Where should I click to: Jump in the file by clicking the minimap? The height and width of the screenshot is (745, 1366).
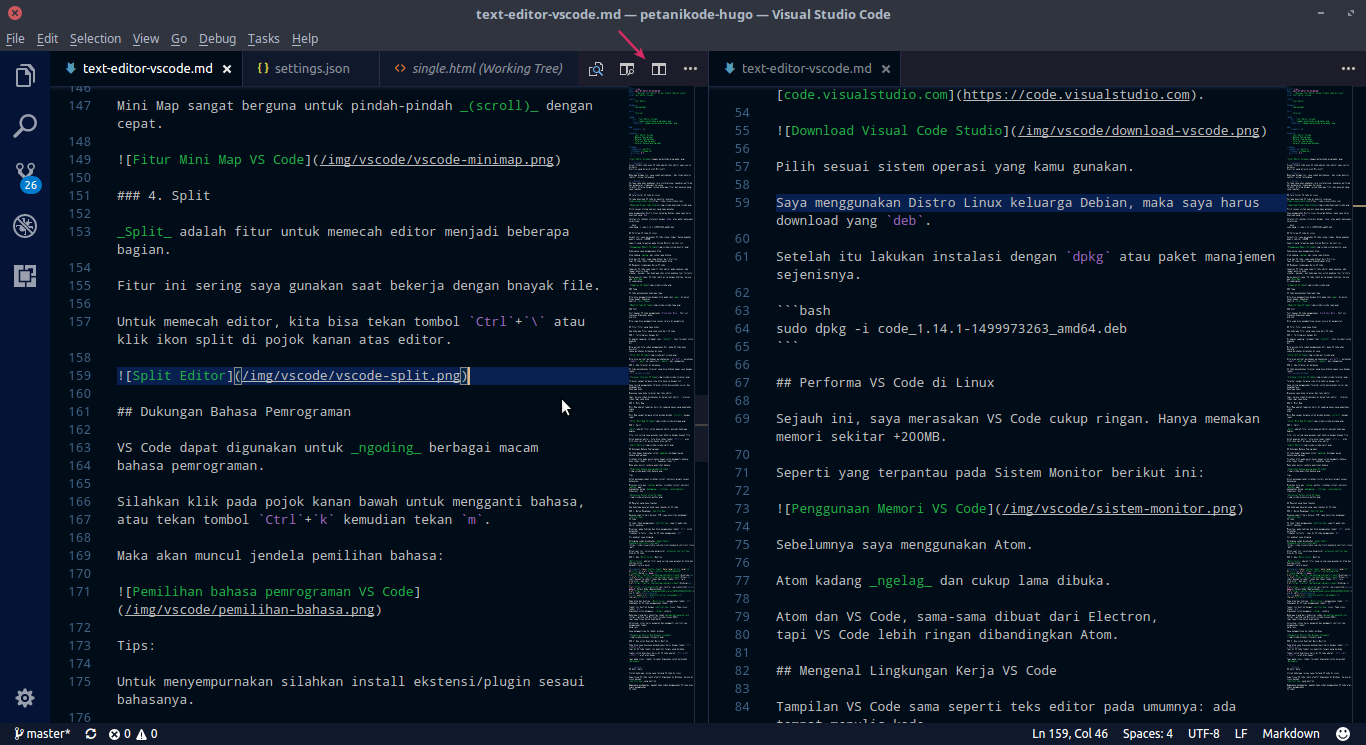coord(658,400)
